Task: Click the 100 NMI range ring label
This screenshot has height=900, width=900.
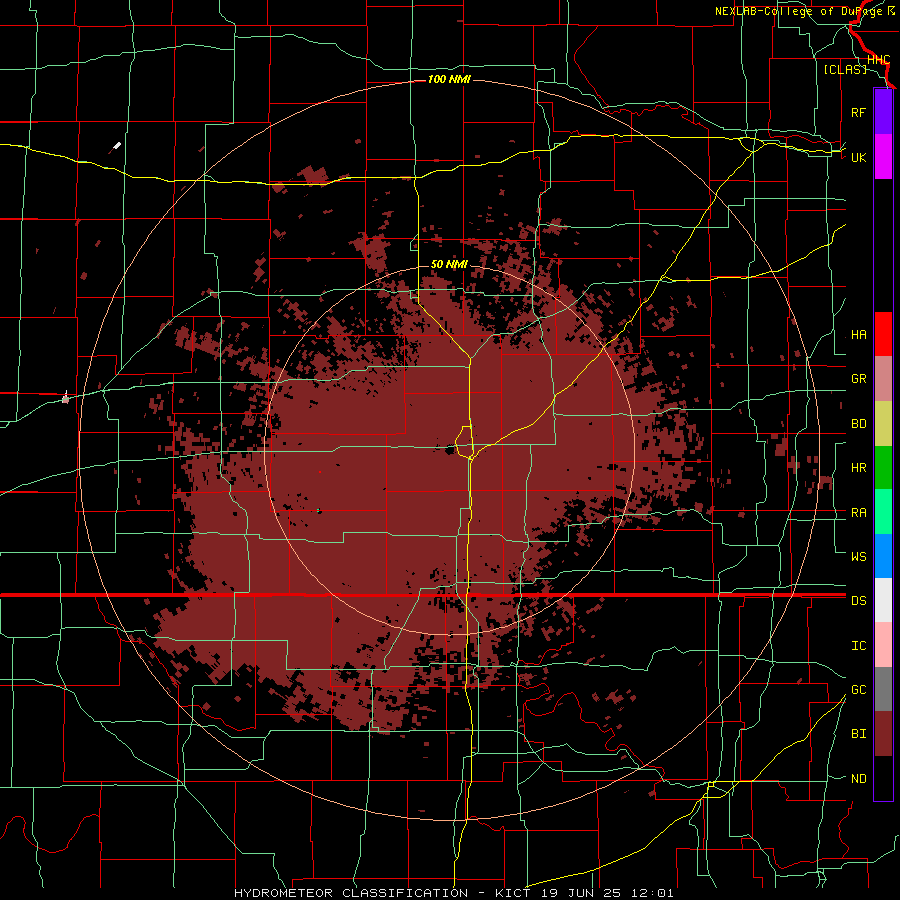Action: (449, 79)
